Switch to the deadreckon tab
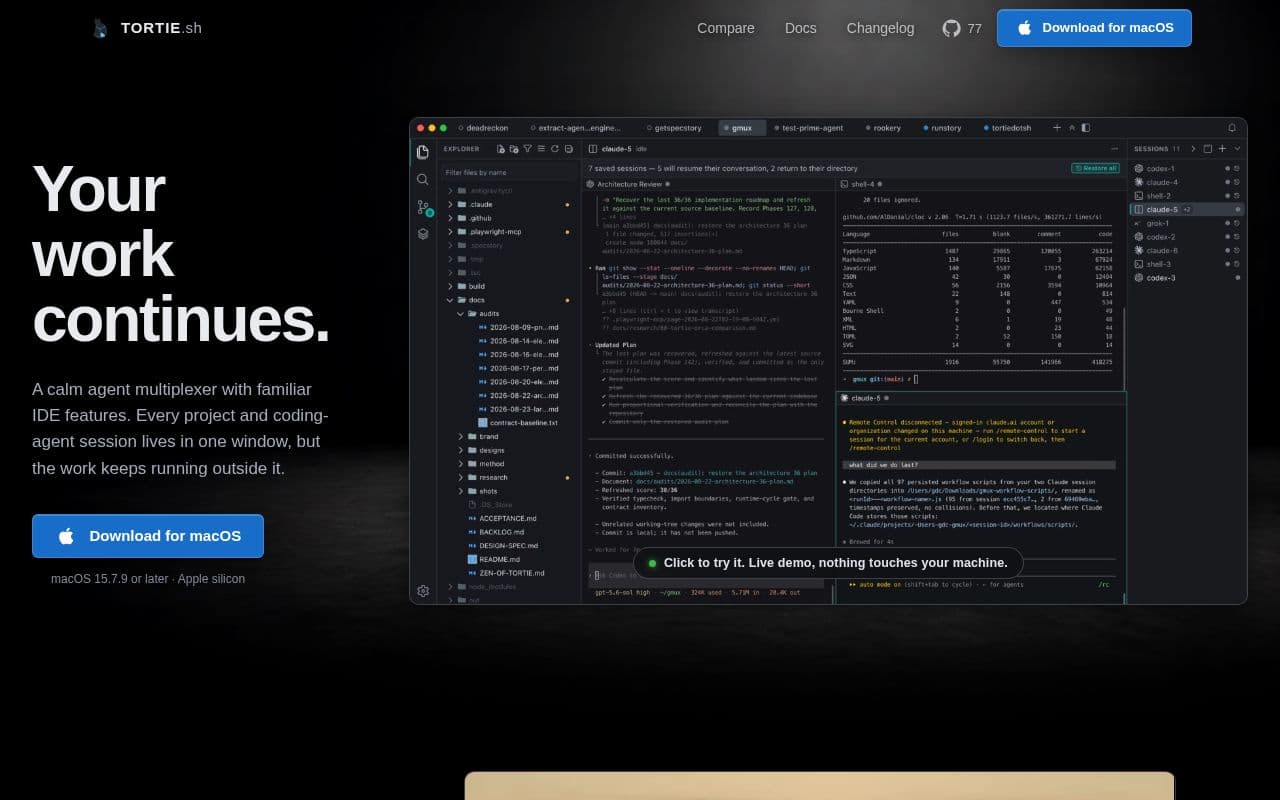Image resolution: width=1280 pixels, height=800 pixels. [x=483, y=128]
